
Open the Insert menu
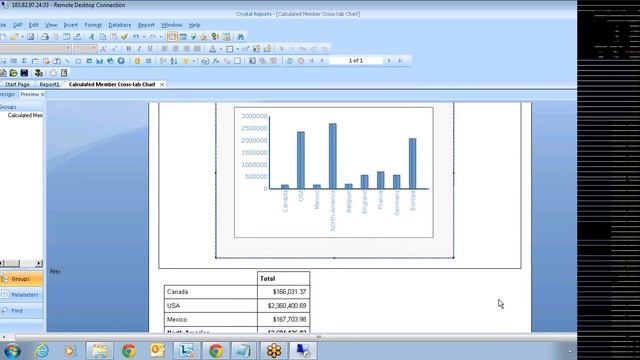[x=71, y=25]
